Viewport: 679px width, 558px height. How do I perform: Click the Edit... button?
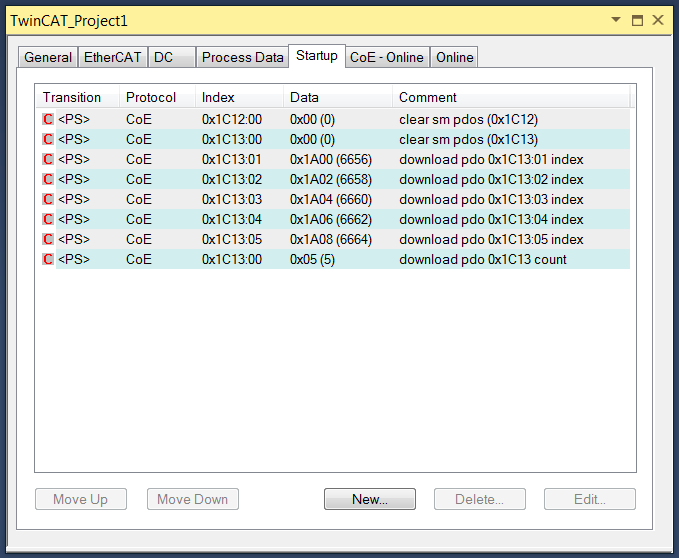[x=590, y=499]
